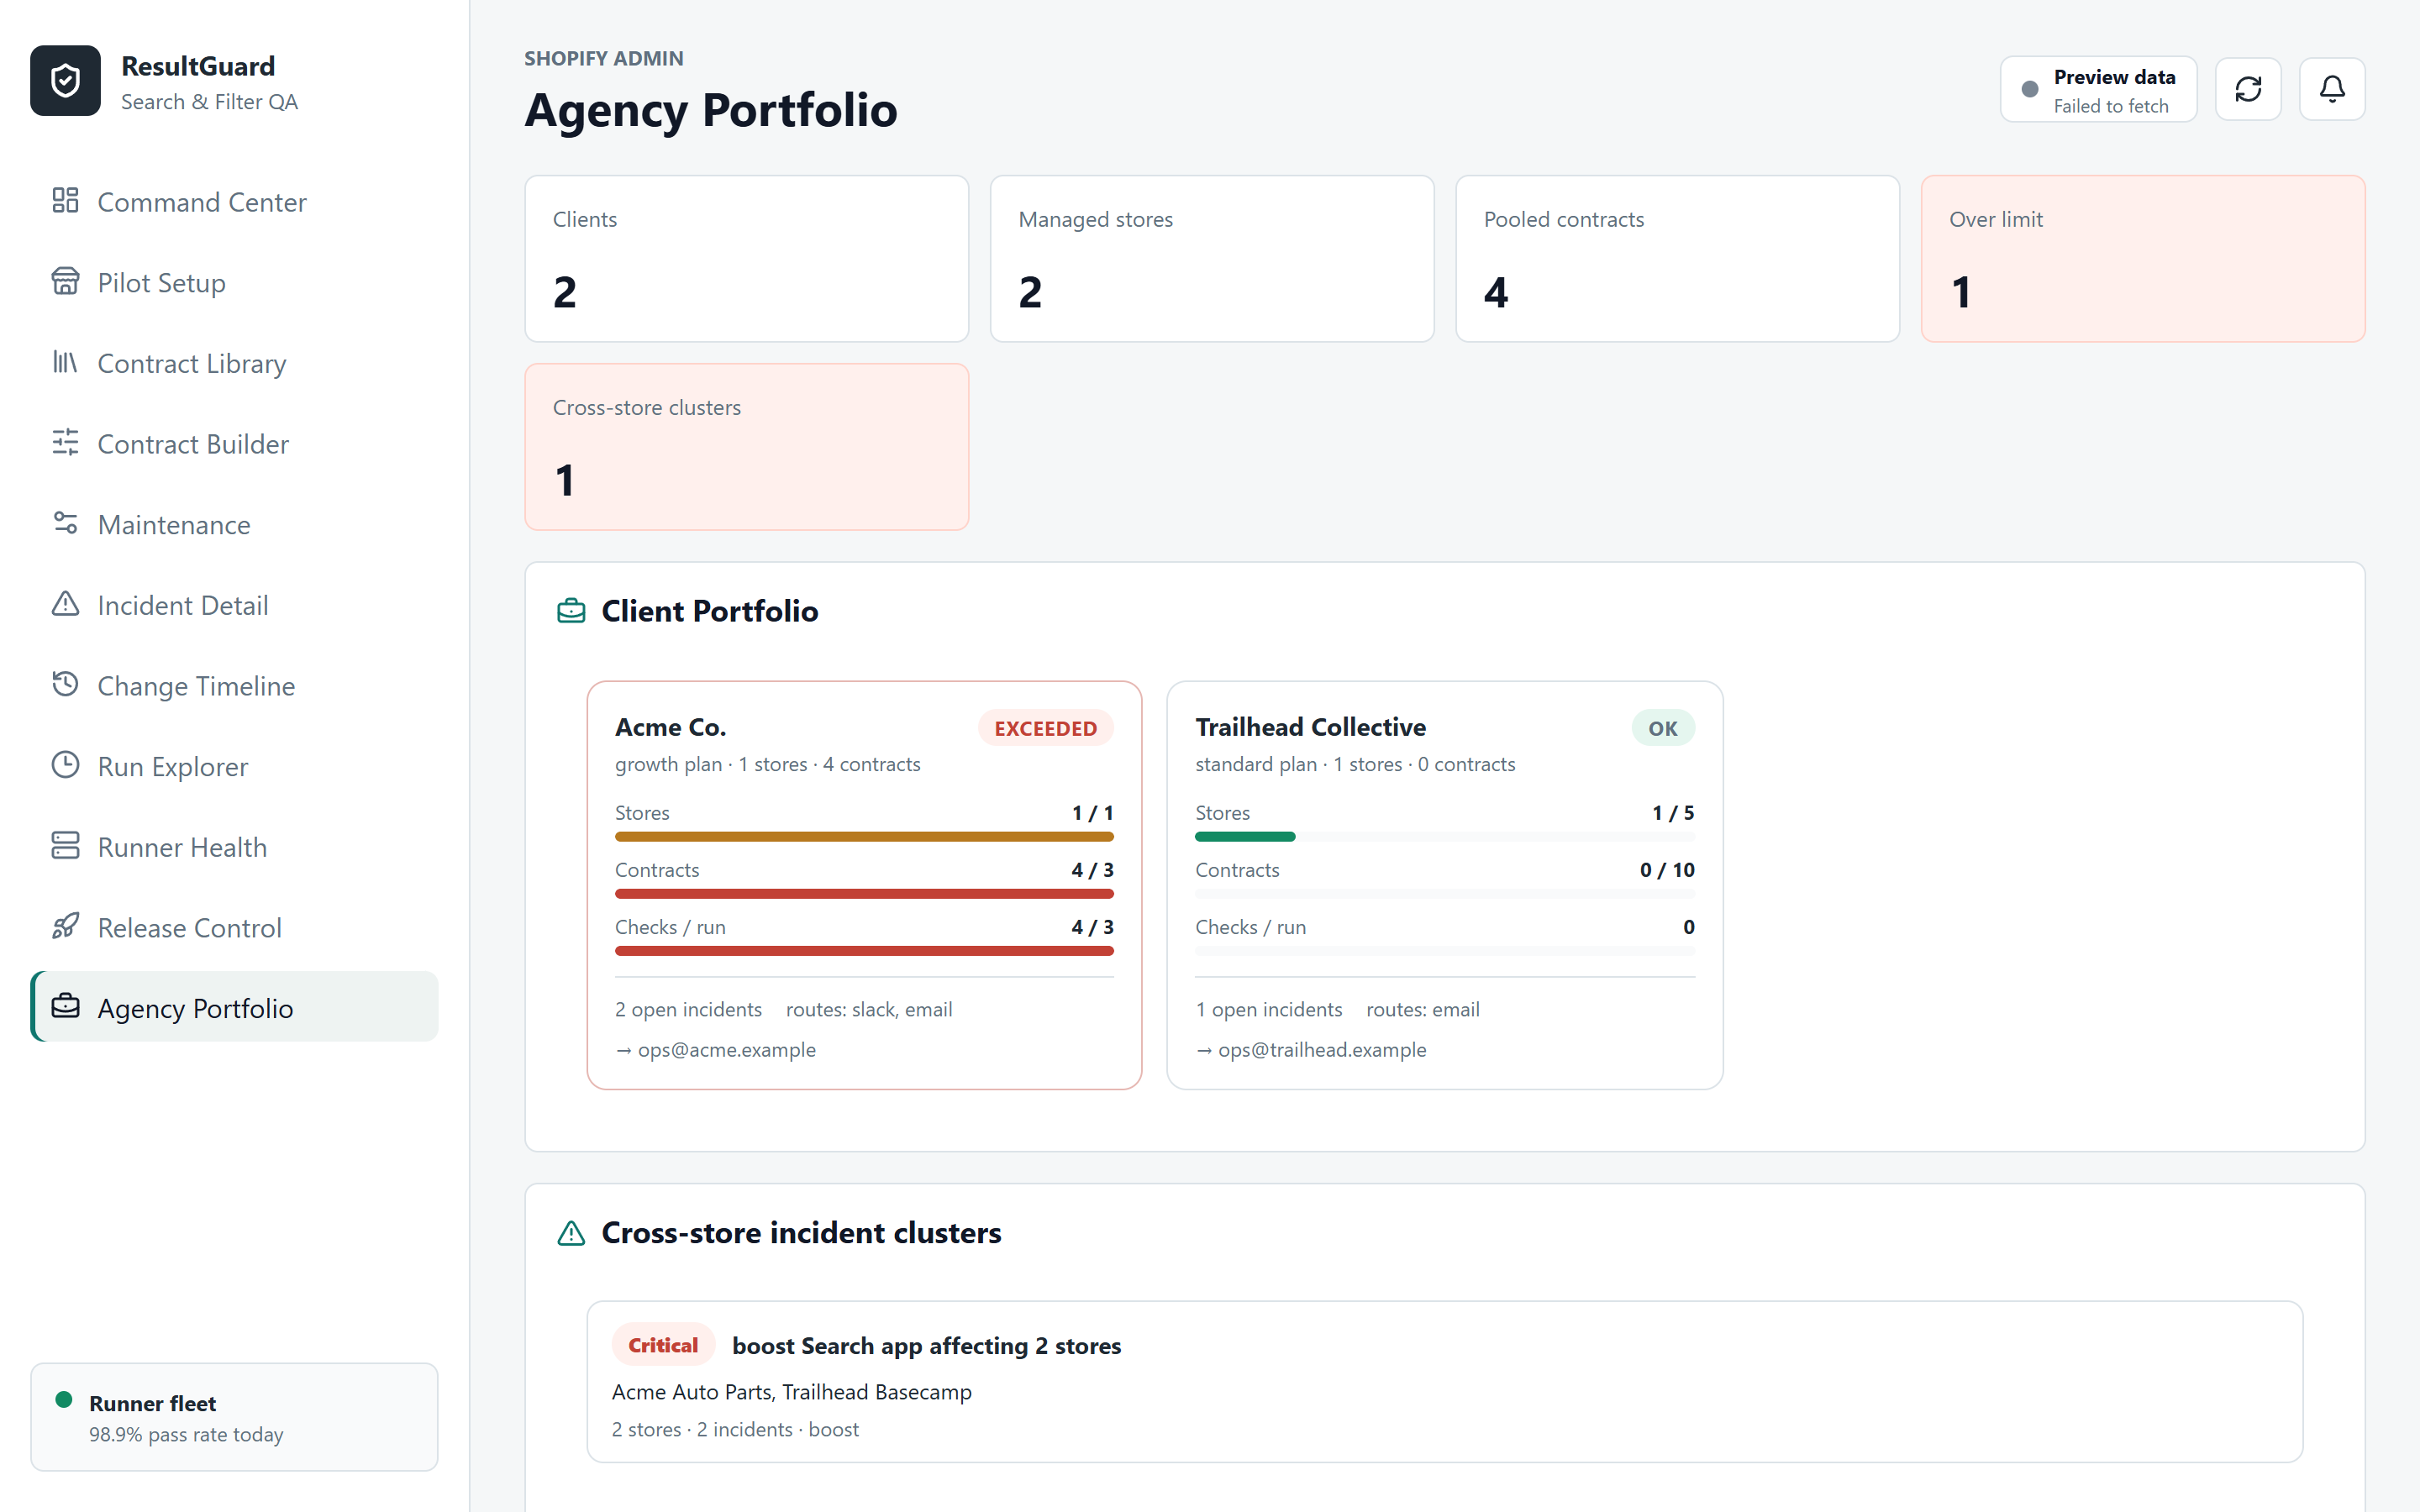Screen dimensions: 2420x1512
Task: Open the Pooled contracts summary card
Action: click(1677, 259)
